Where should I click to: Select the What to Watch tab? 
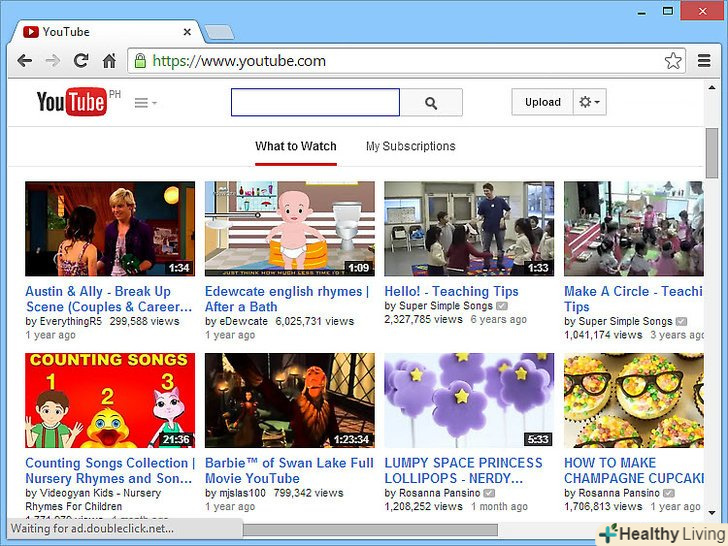tap(295, 146)
